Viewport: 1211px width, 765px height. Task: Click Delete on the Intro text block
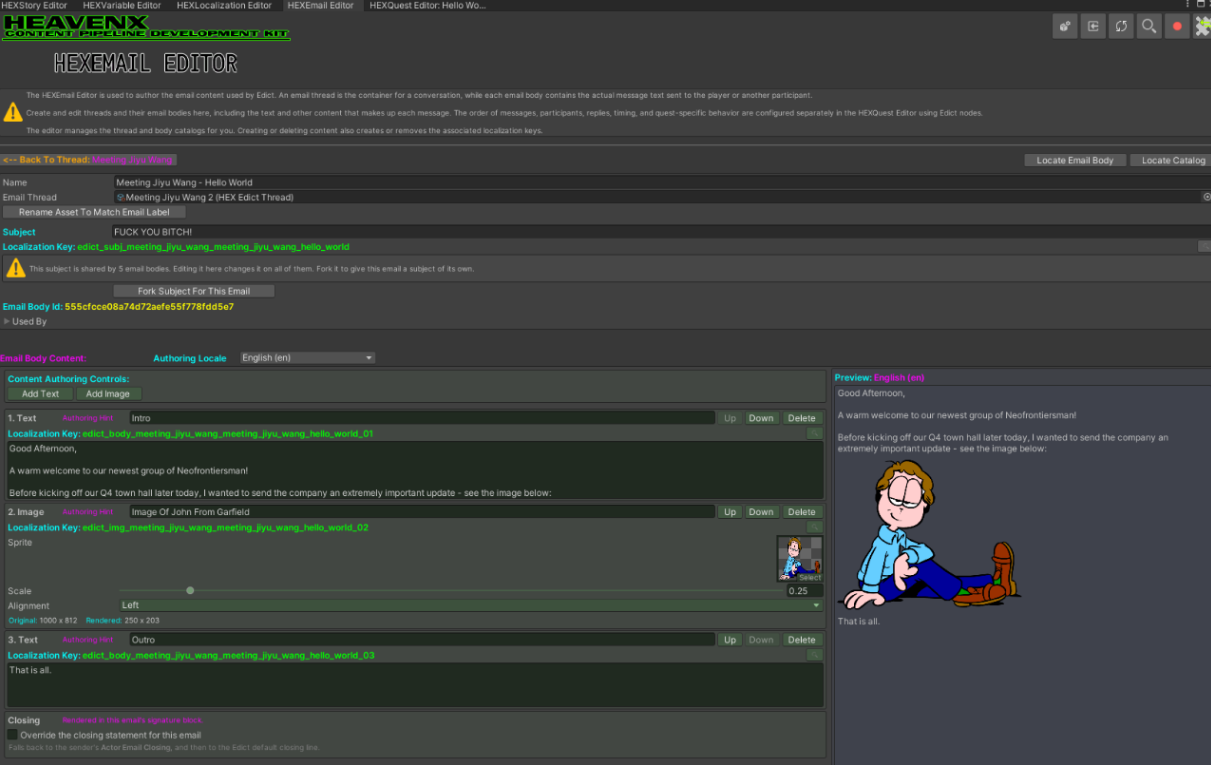801,418
